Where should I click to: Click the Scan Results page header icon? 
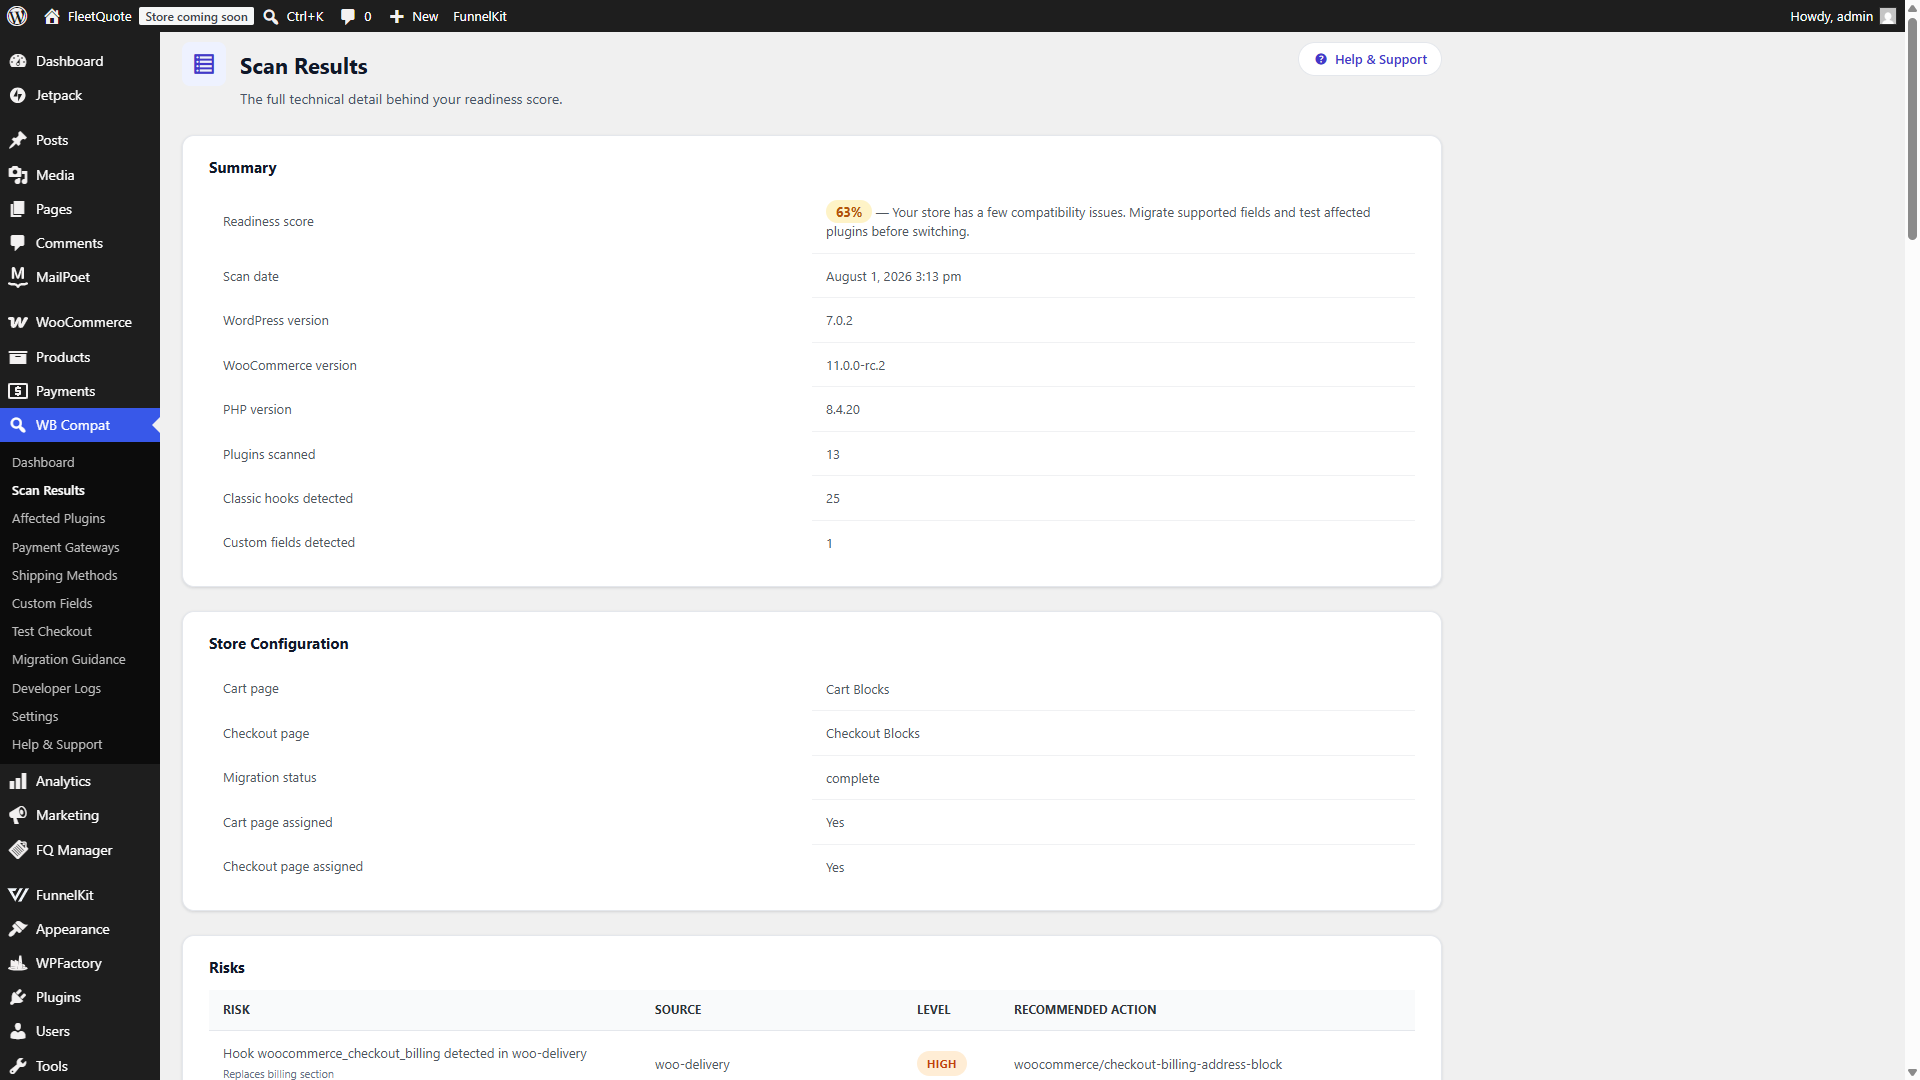(204, 65)
